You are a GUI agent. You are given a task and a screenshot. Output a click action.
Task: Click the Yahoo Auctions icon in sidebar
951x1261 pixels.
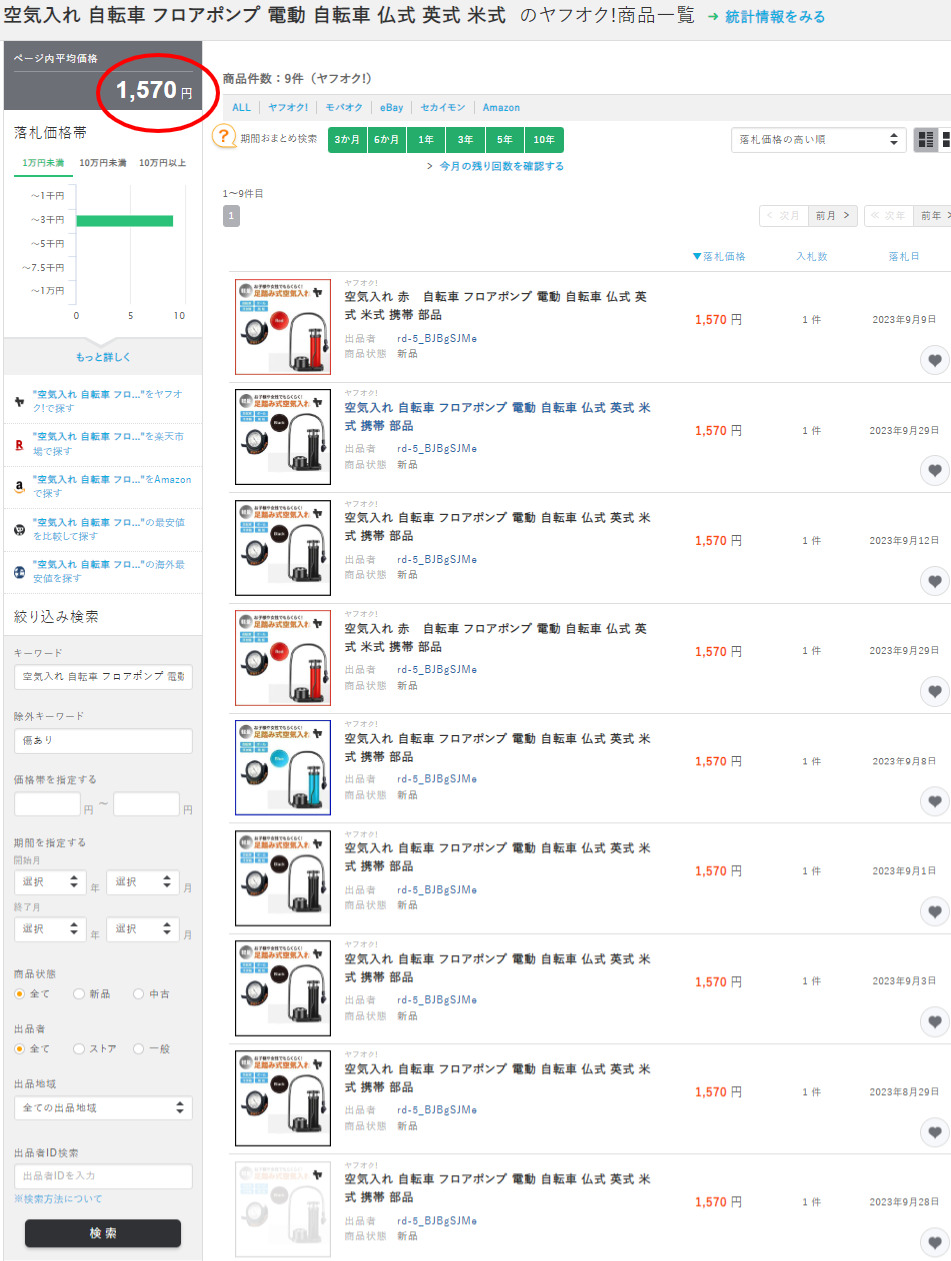coord(20,401)
